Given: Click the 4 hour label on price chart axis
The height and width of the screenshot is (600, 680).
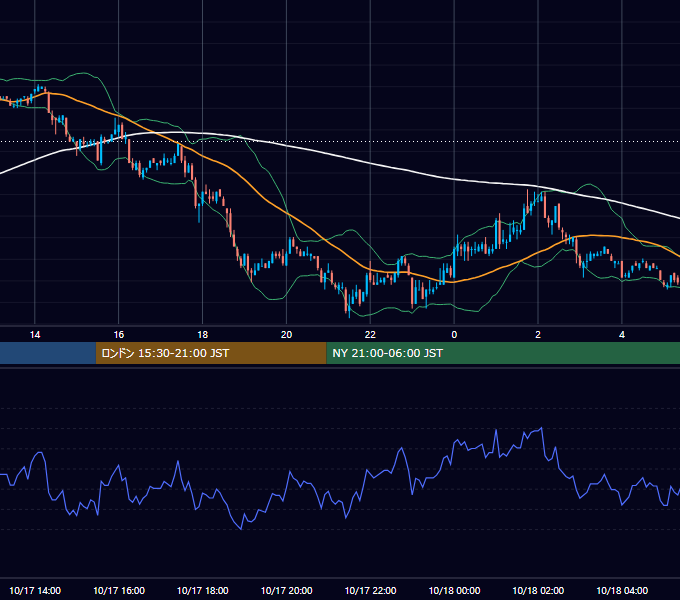Looking at the screenshot, I should (x=622, y=335).
